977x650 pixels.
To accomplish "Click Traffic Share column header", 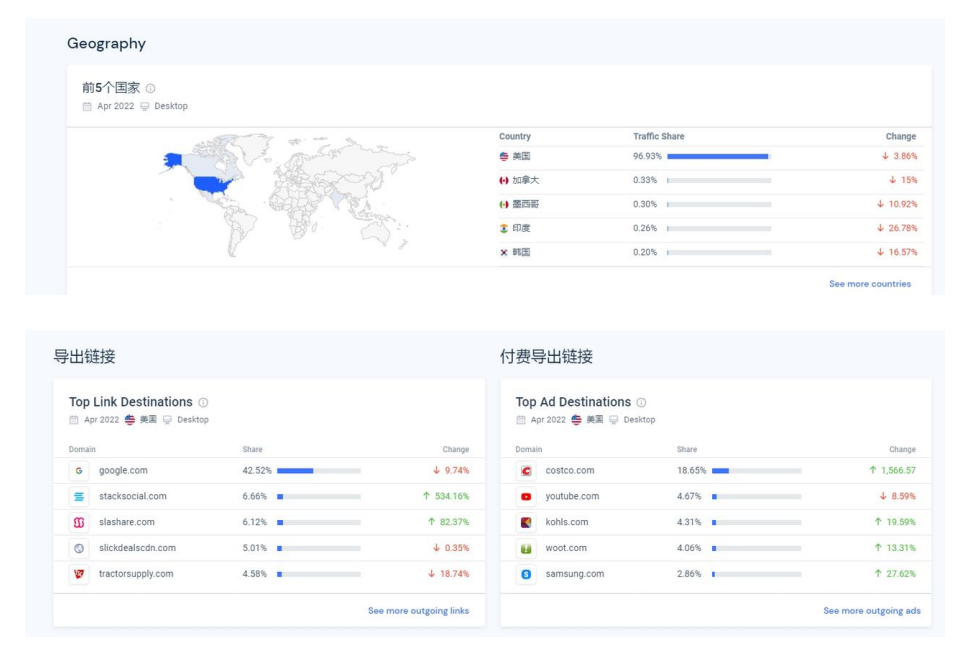I will pos(659,136).
